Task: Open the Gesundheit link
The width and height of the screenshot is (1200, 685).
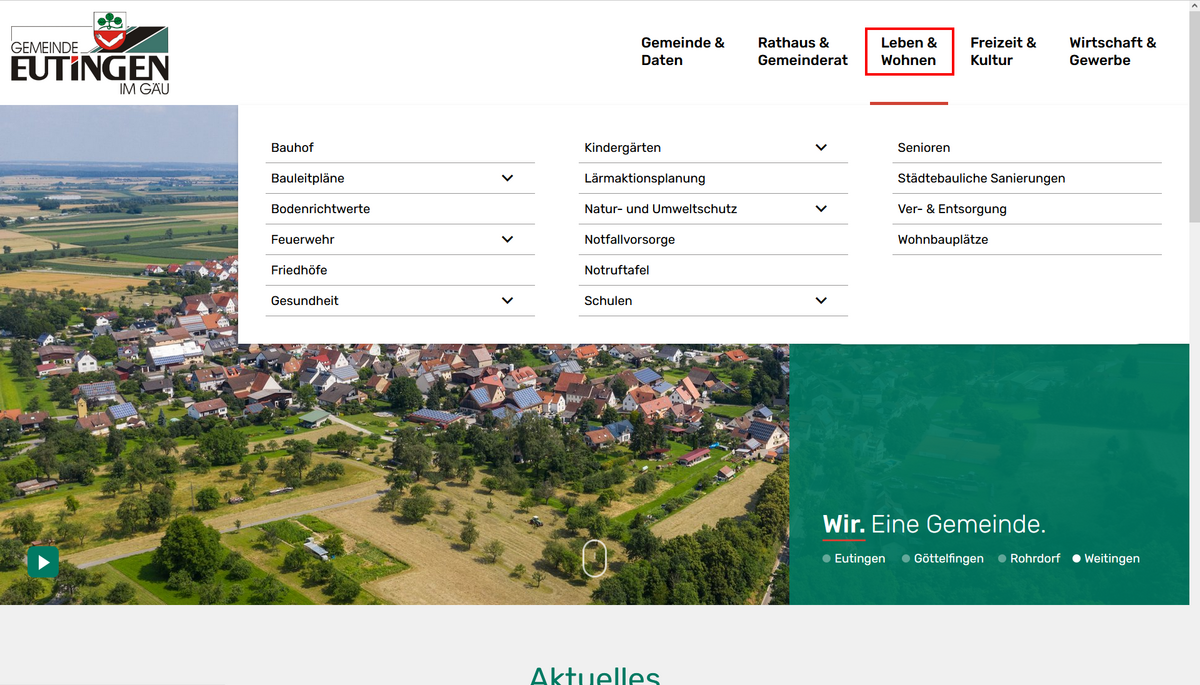Action: [305, 301]
